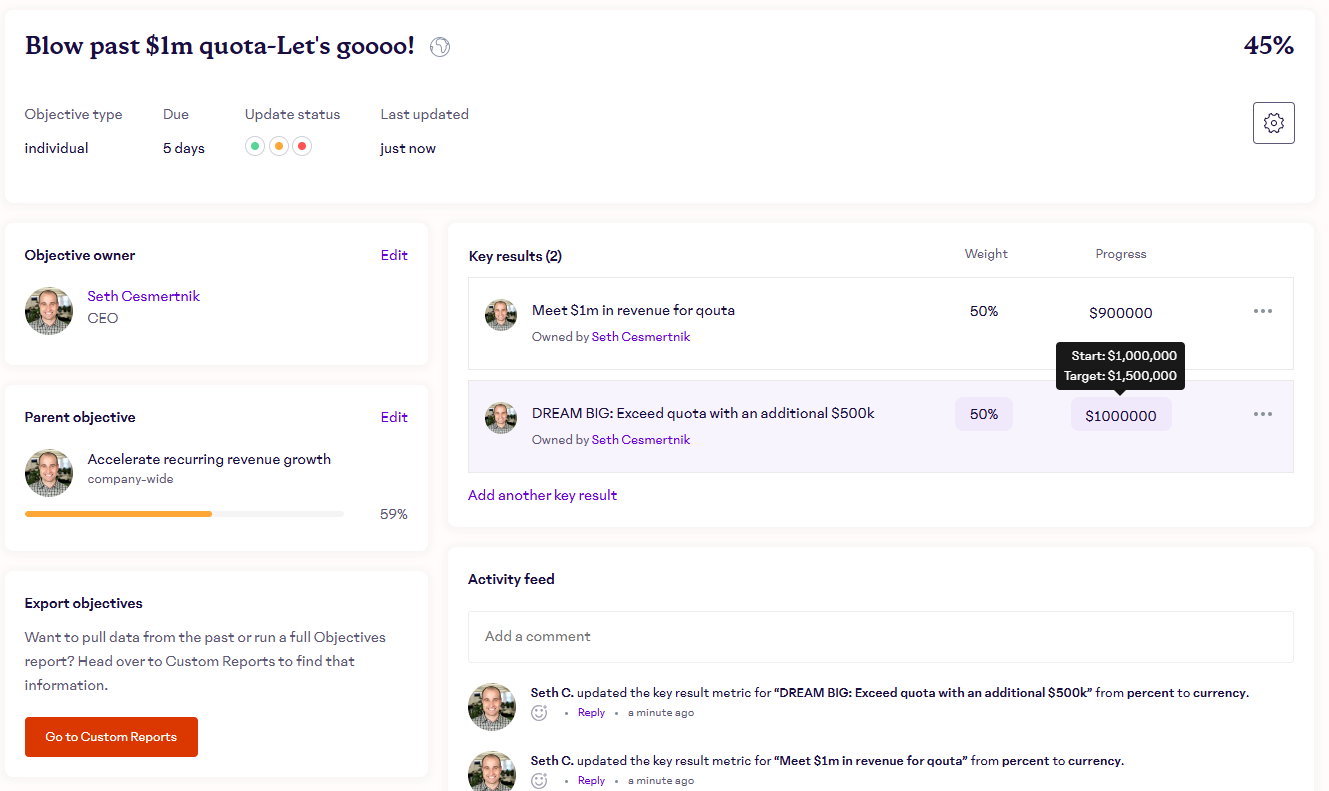Click Go to Custom Reports button
The width and height of the screenshot is (1329, 791).
(x=111, y=737)
